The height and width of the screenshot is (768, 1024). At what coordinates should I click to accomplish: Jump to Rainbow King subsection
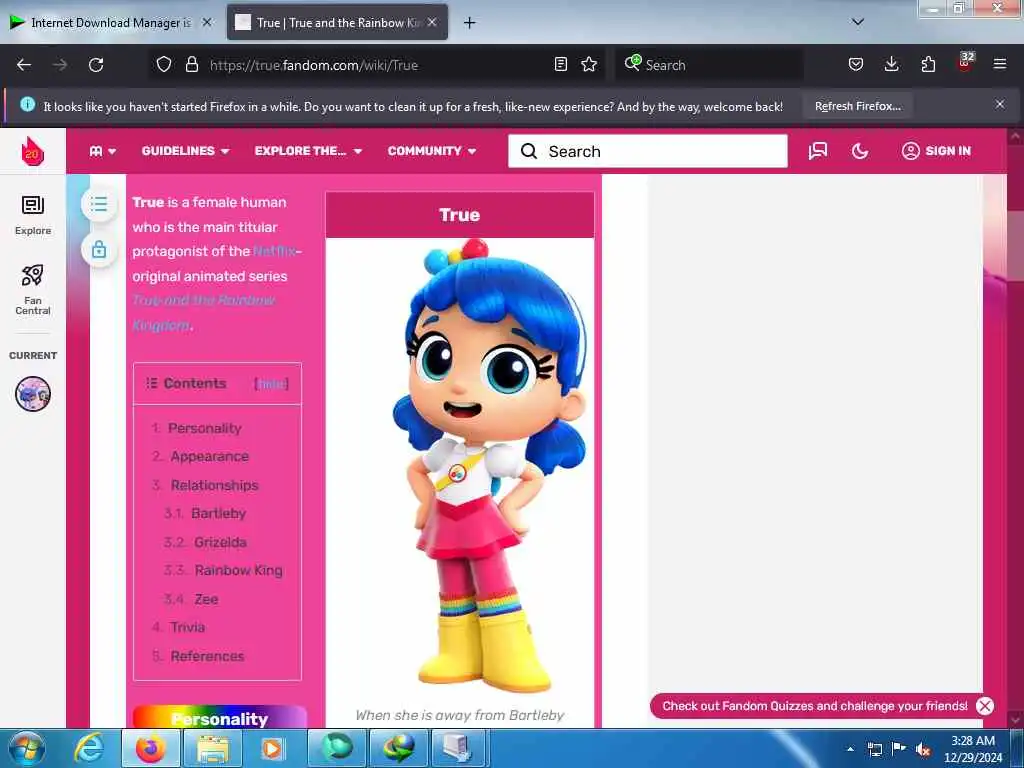tap(239, 570)
